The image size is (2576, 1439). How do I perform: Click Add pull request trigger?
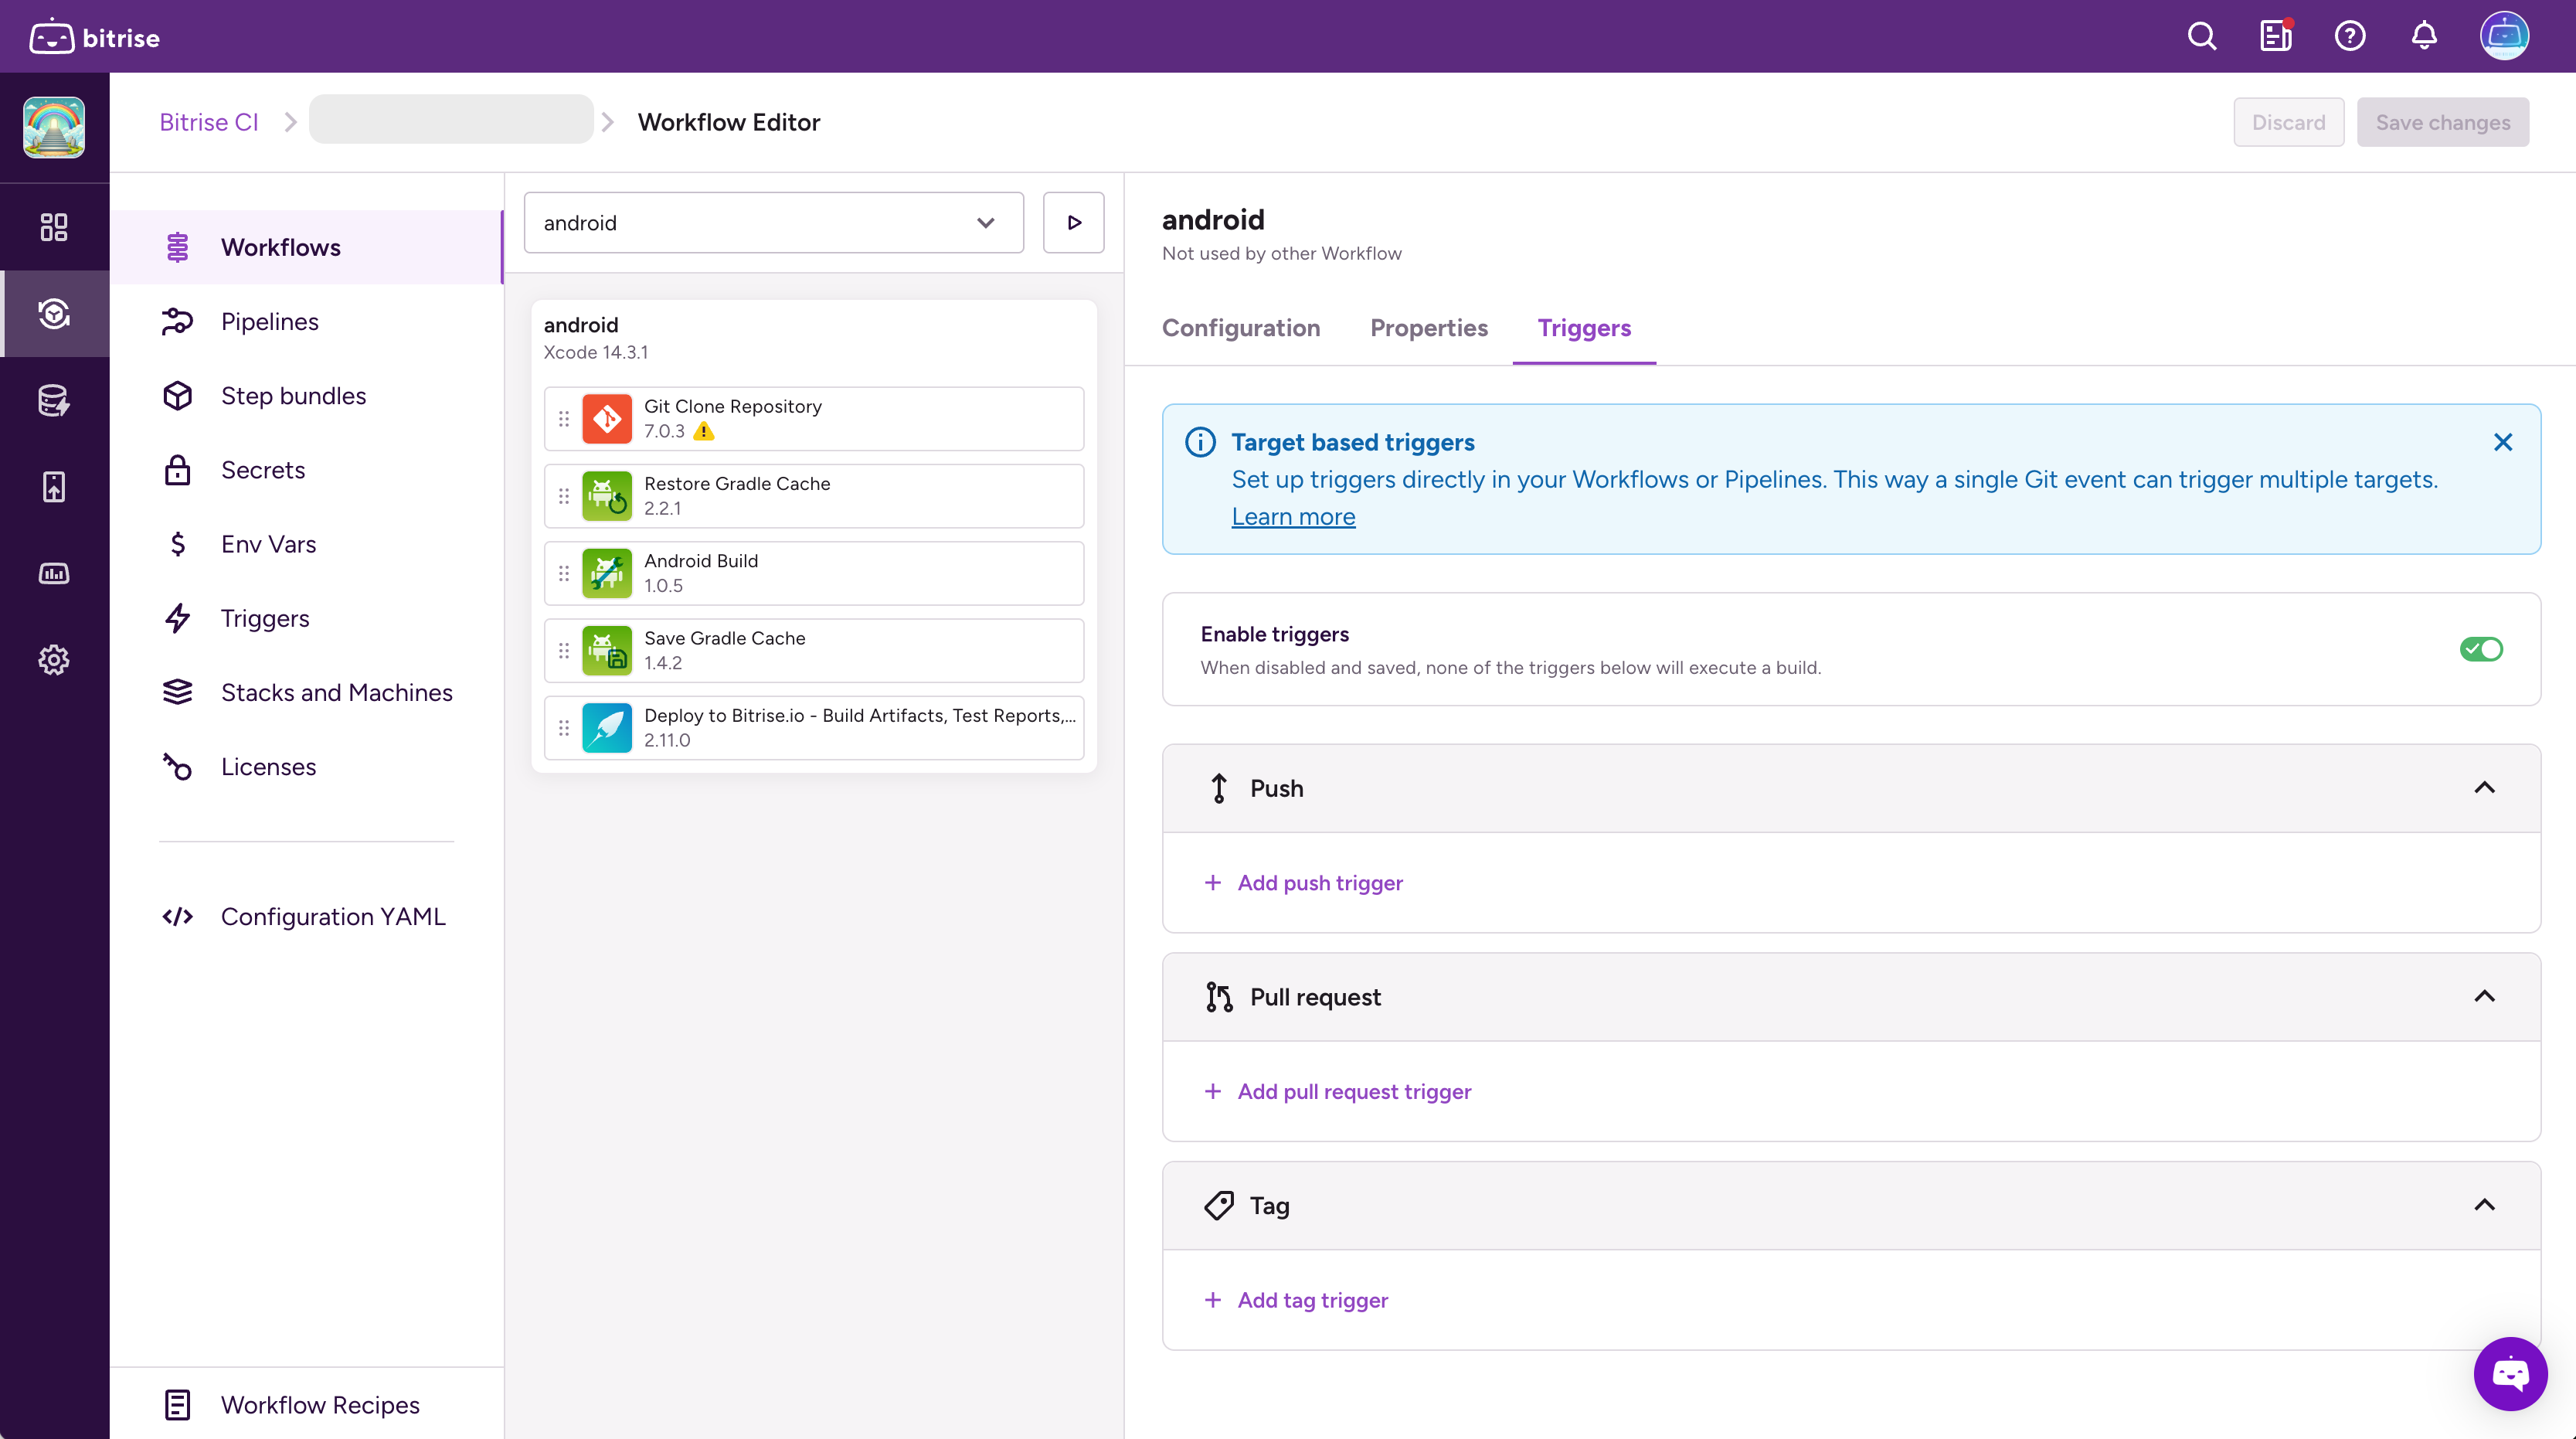[x=1338, y=1091]
